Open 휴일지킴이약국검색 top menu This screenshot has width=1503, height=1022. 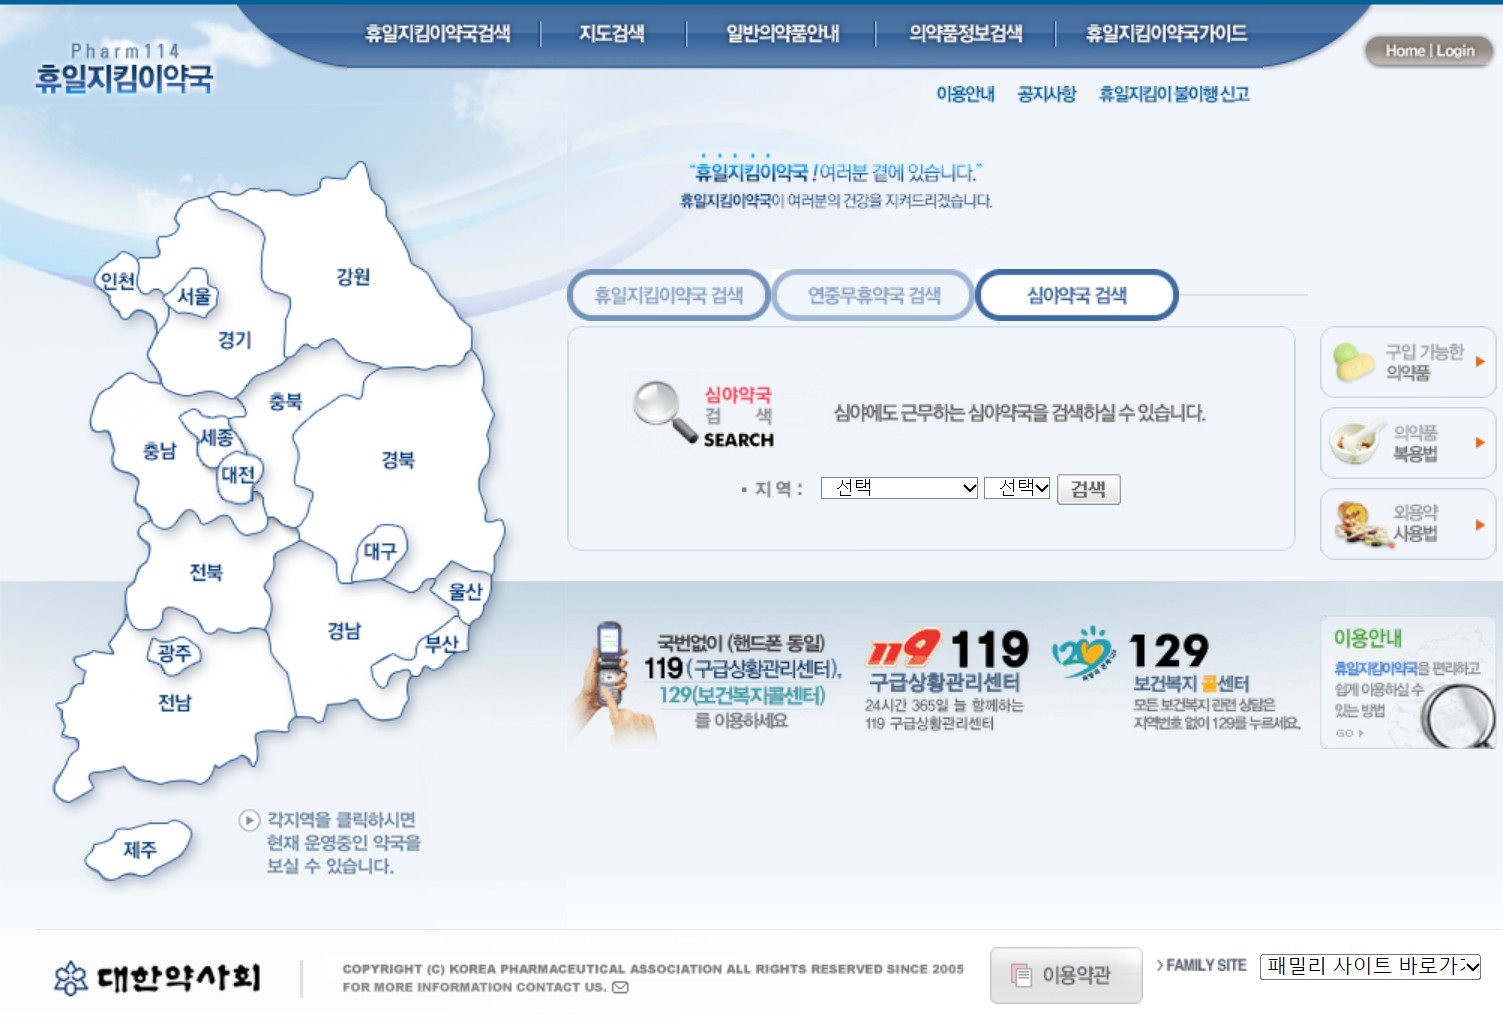tap(438, 33)
